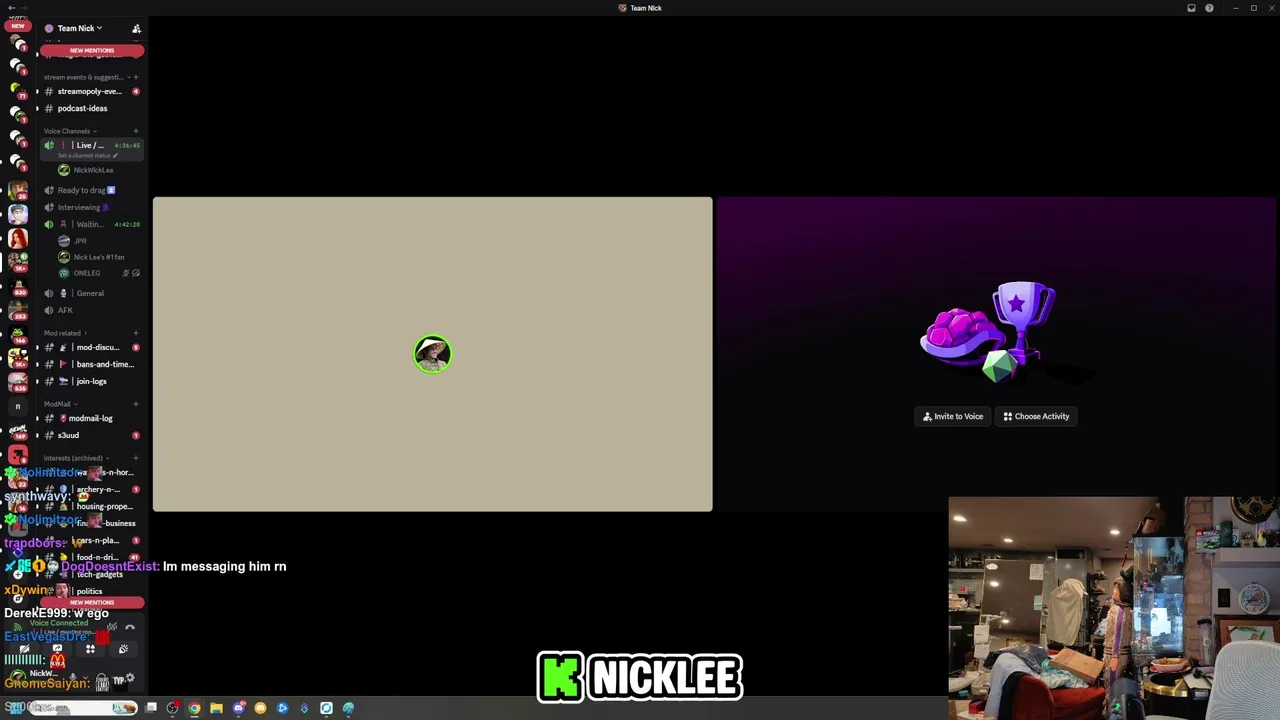Open the tech-gadgets channel
The width and height of the screenshot is (1280, 720).
(x=92, y=574)
